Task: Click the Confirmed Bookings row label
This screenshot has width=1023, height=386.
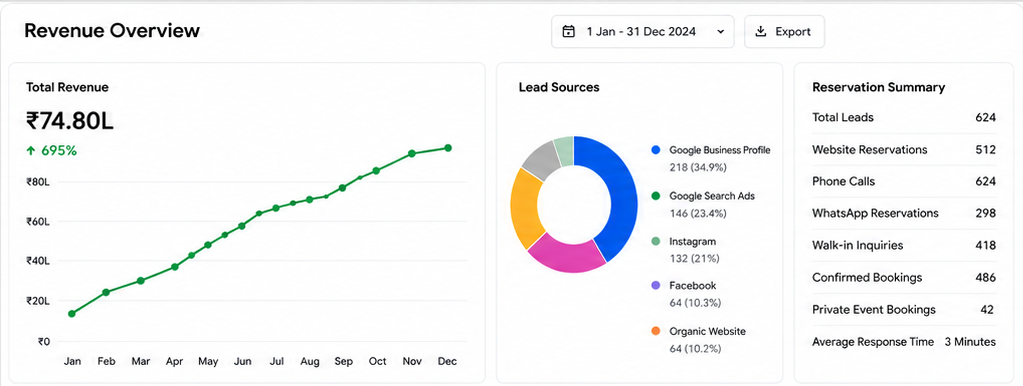Action: tap(867, 278)
